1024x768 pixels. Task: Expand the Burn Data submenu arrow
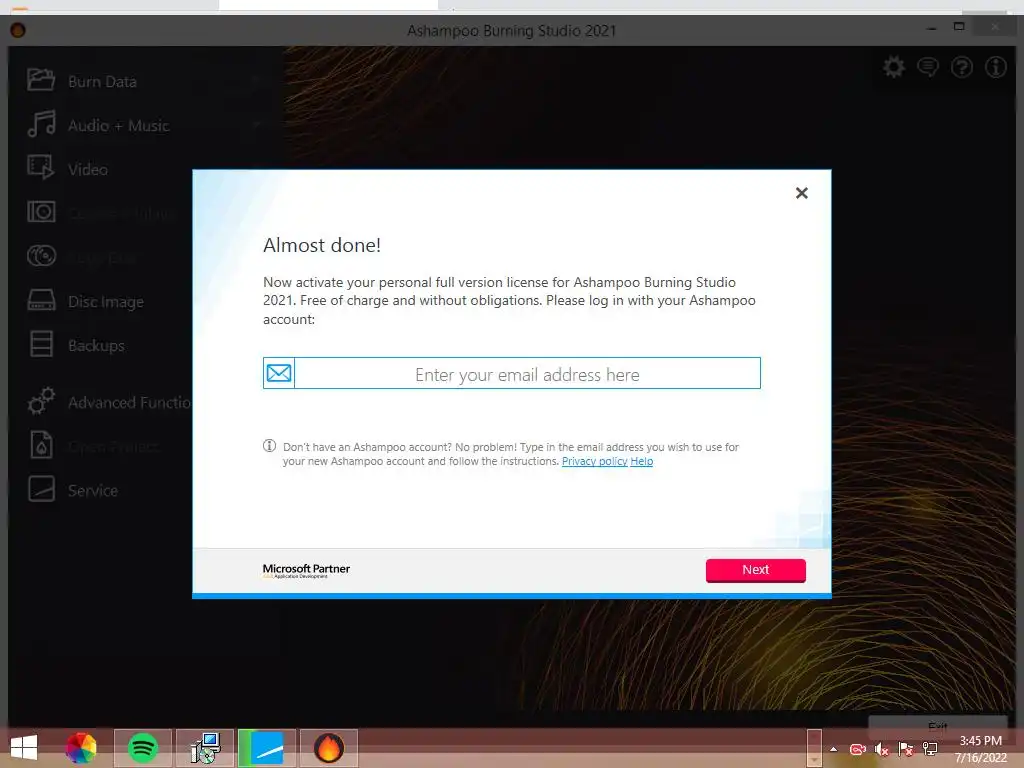(x=257, y=80)
